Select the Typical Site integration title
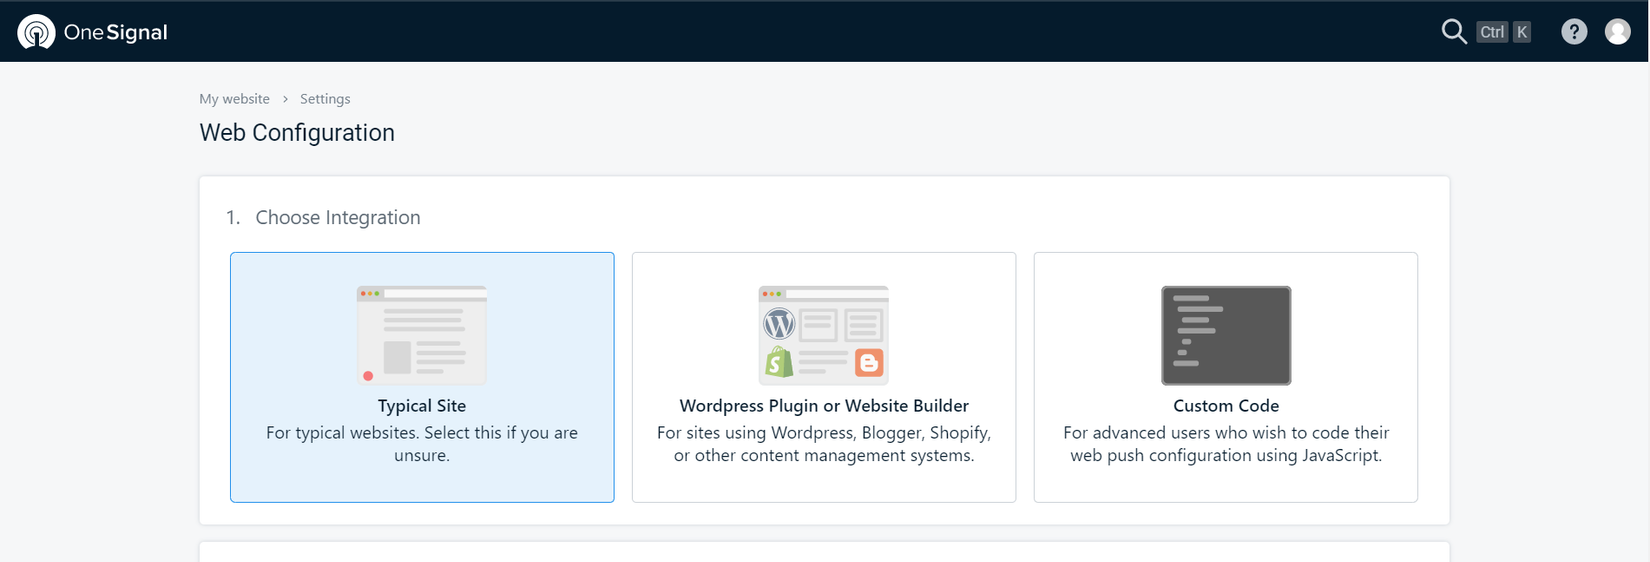This screenshot has width=1650, height=562. pyautogui.click(x=422, y=406)
